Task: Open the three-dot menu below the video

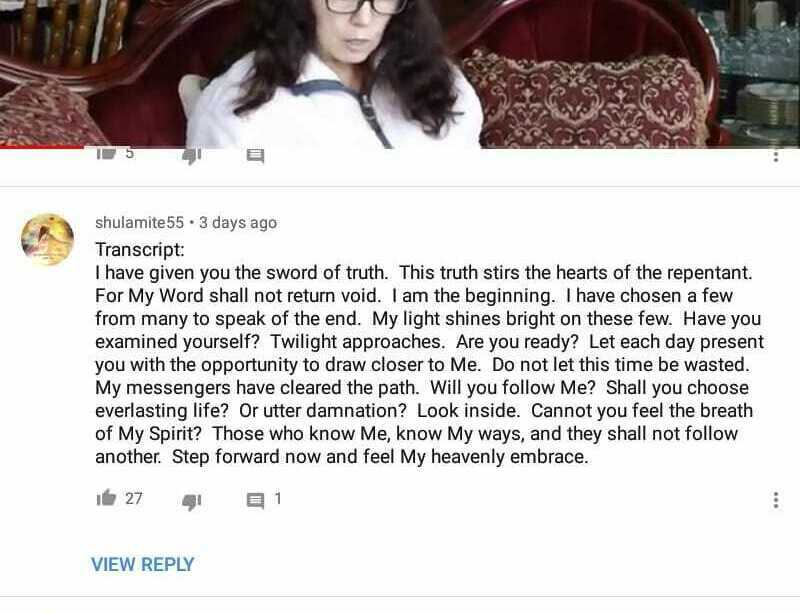Action: point(776,156)
